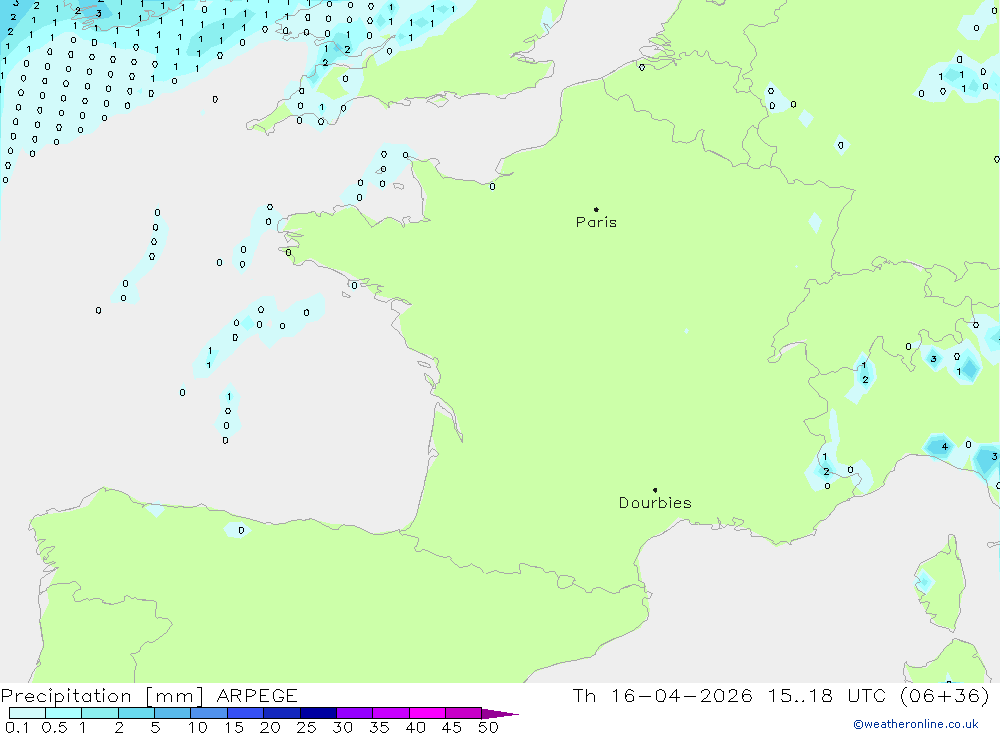Pick the 10–15 mm legend swatch
The image size is (1000, 733).
pyautogui.click(x=209, y=713)
